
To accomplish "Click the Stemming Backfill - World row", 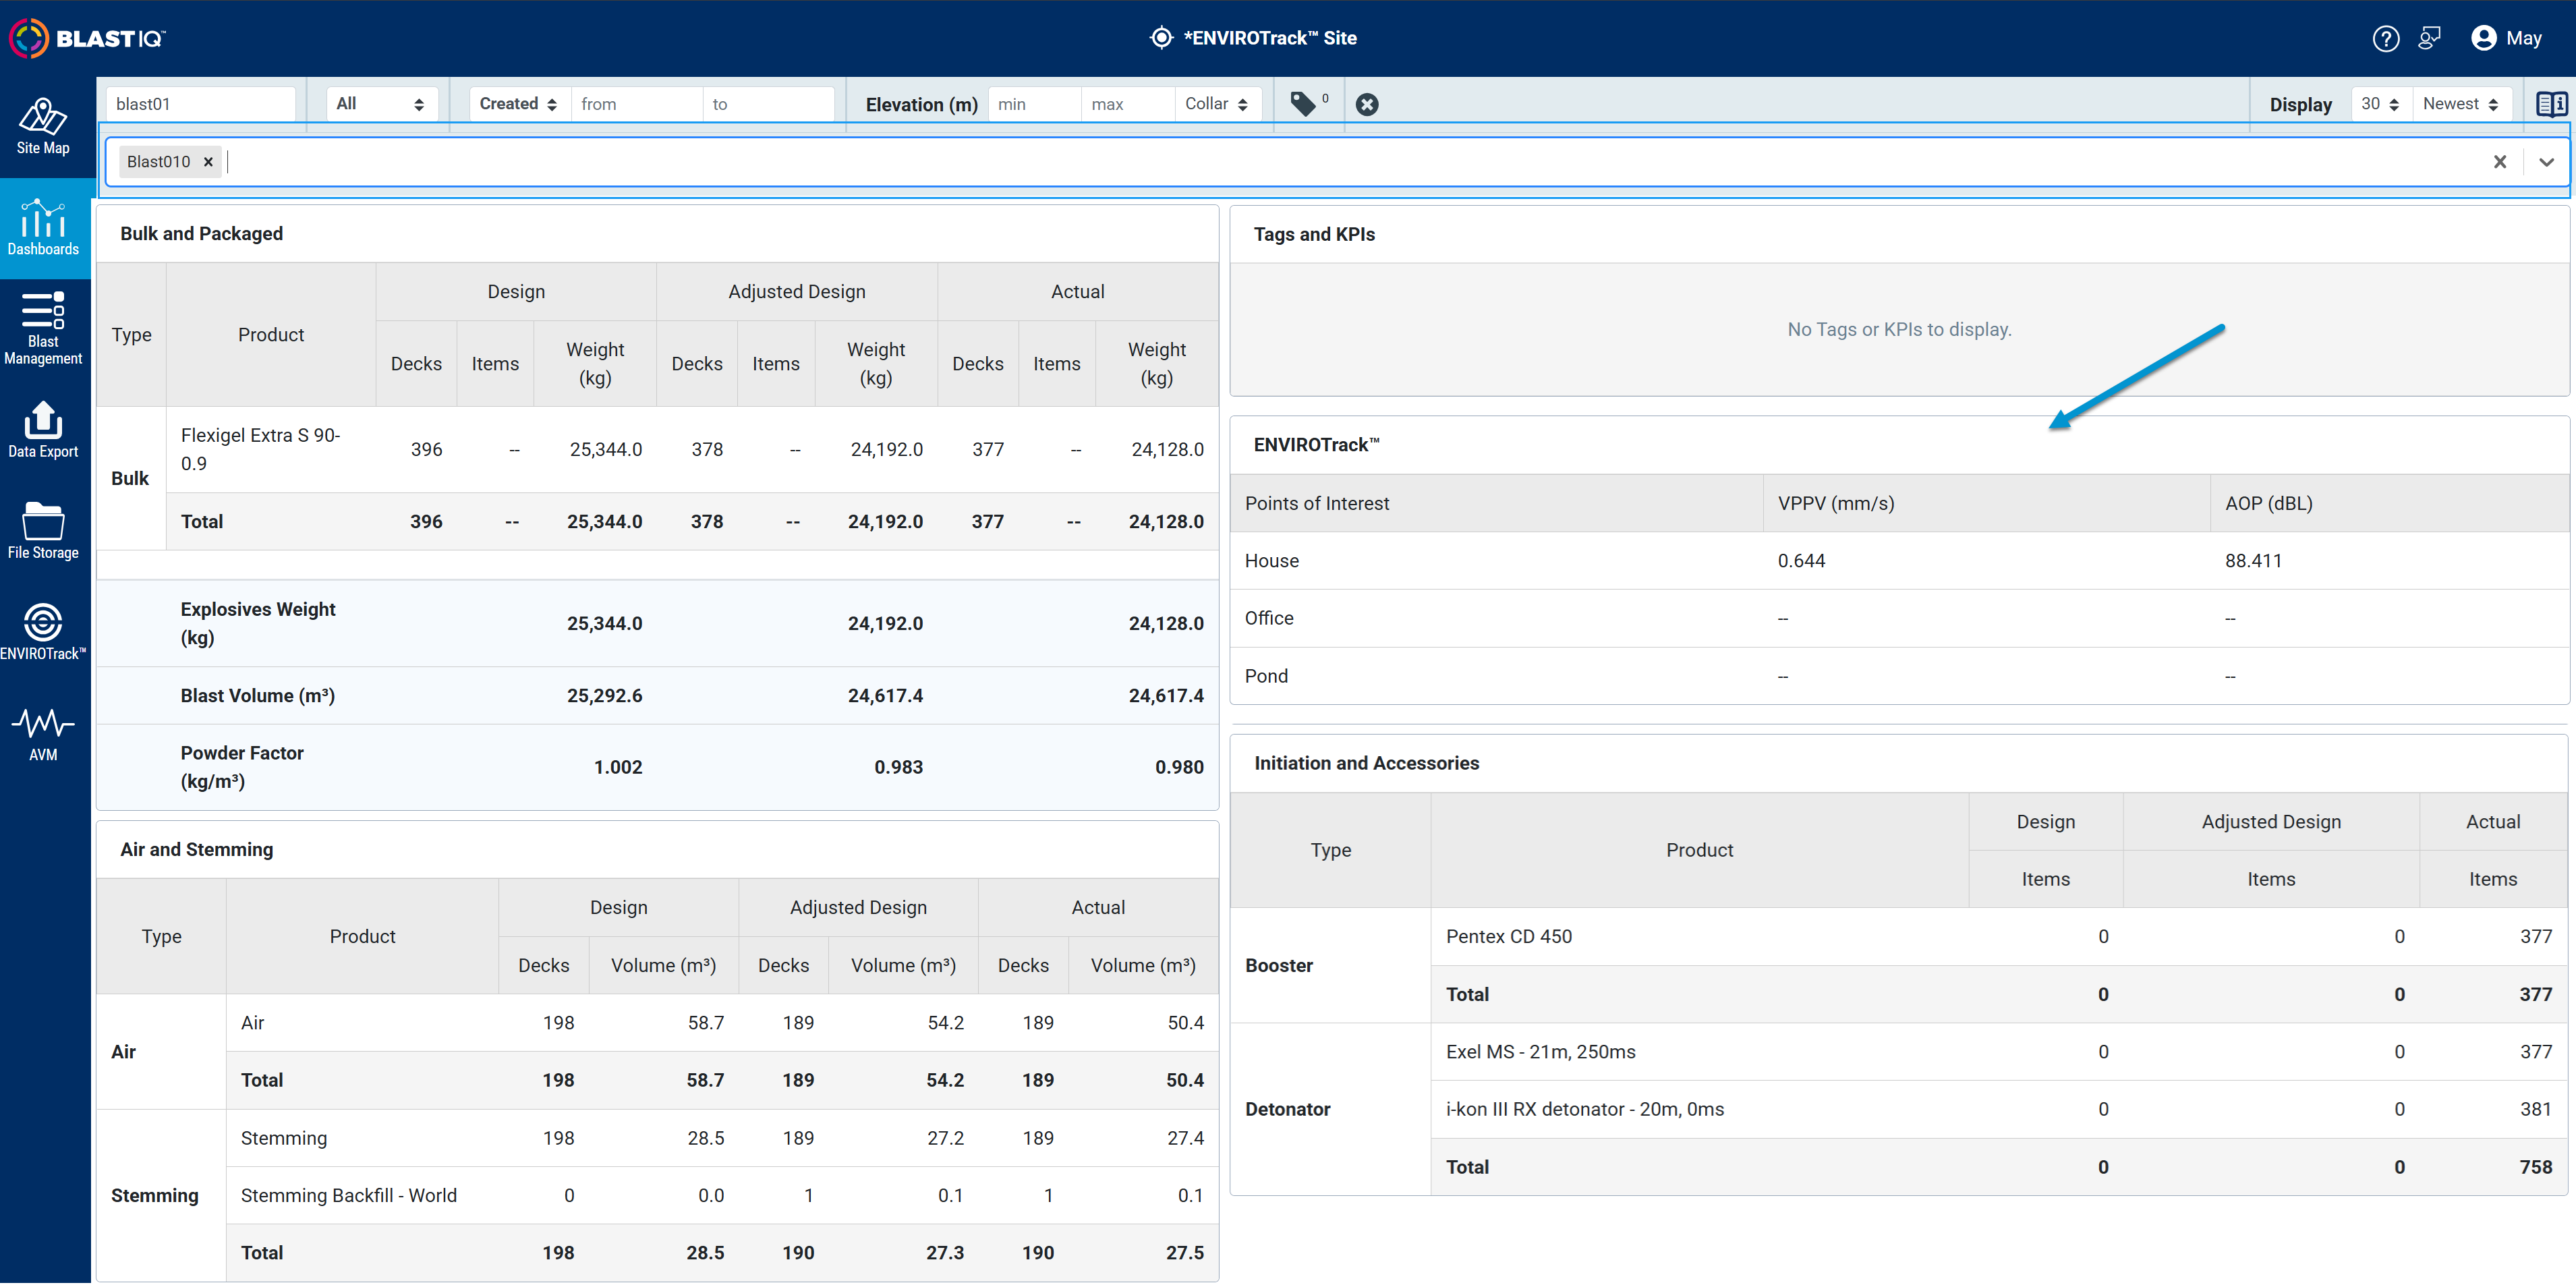I will coord(722,1196).
